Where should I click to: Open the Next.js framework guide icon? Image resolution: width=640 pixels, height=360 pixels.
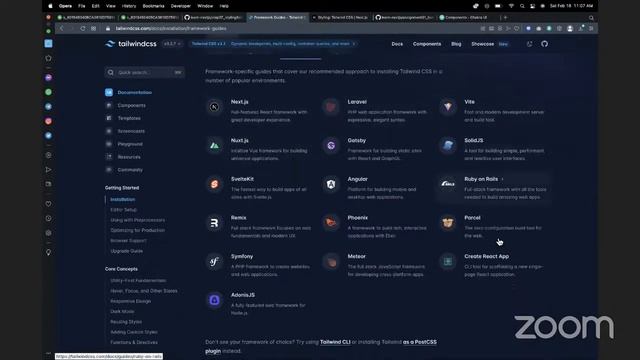[214, 107]
